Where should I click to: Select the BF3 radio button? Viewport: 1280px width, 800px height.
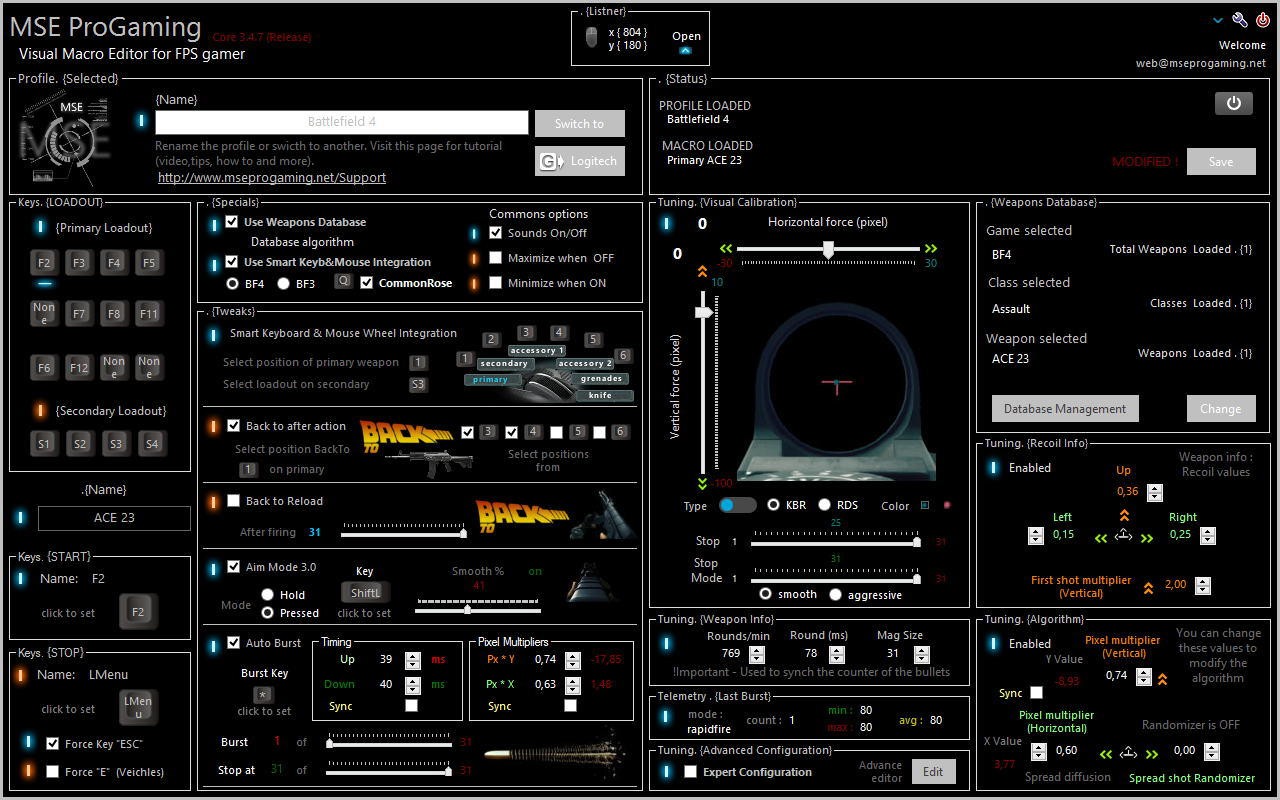[x=284, y=283]
